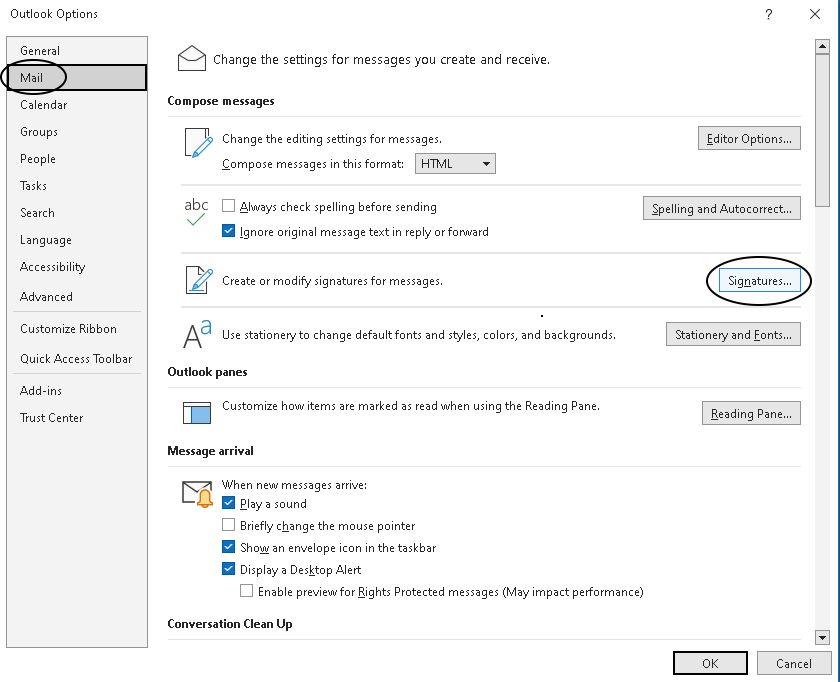The height and width of the screenshot is (682, 840).
Task: Select the General options category
Action: [77, 50]
